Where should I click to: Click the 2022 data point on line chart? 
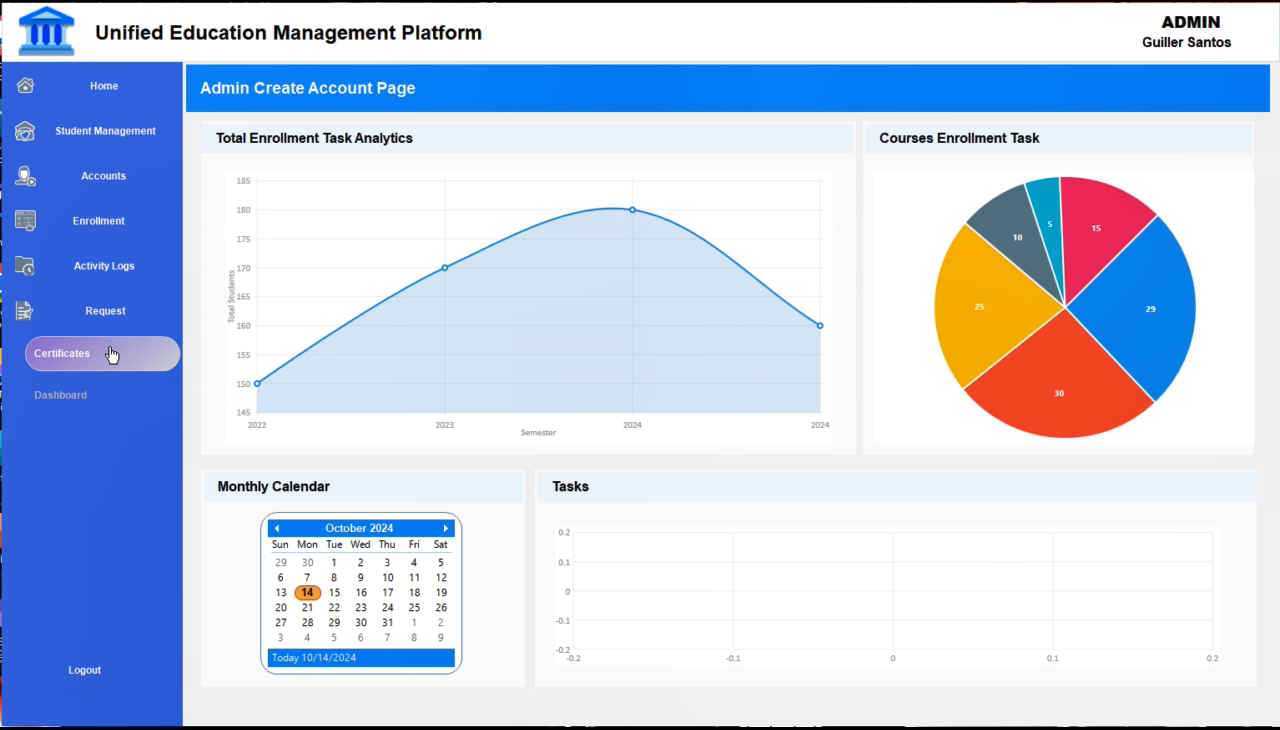point(257,383)
